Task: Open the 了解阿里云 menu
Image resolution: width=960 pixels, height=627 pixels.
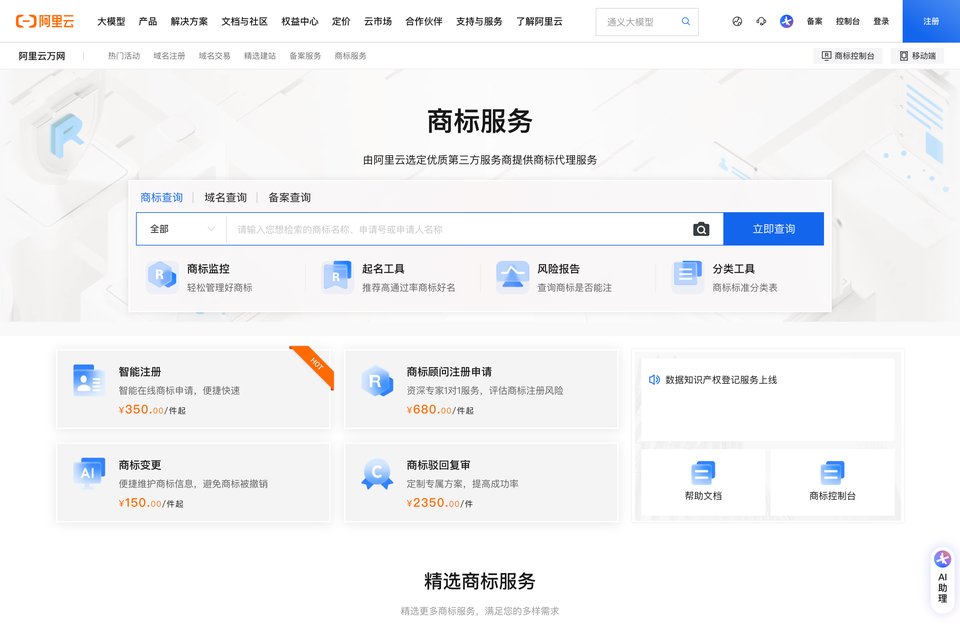Action: tap(539, 21)
